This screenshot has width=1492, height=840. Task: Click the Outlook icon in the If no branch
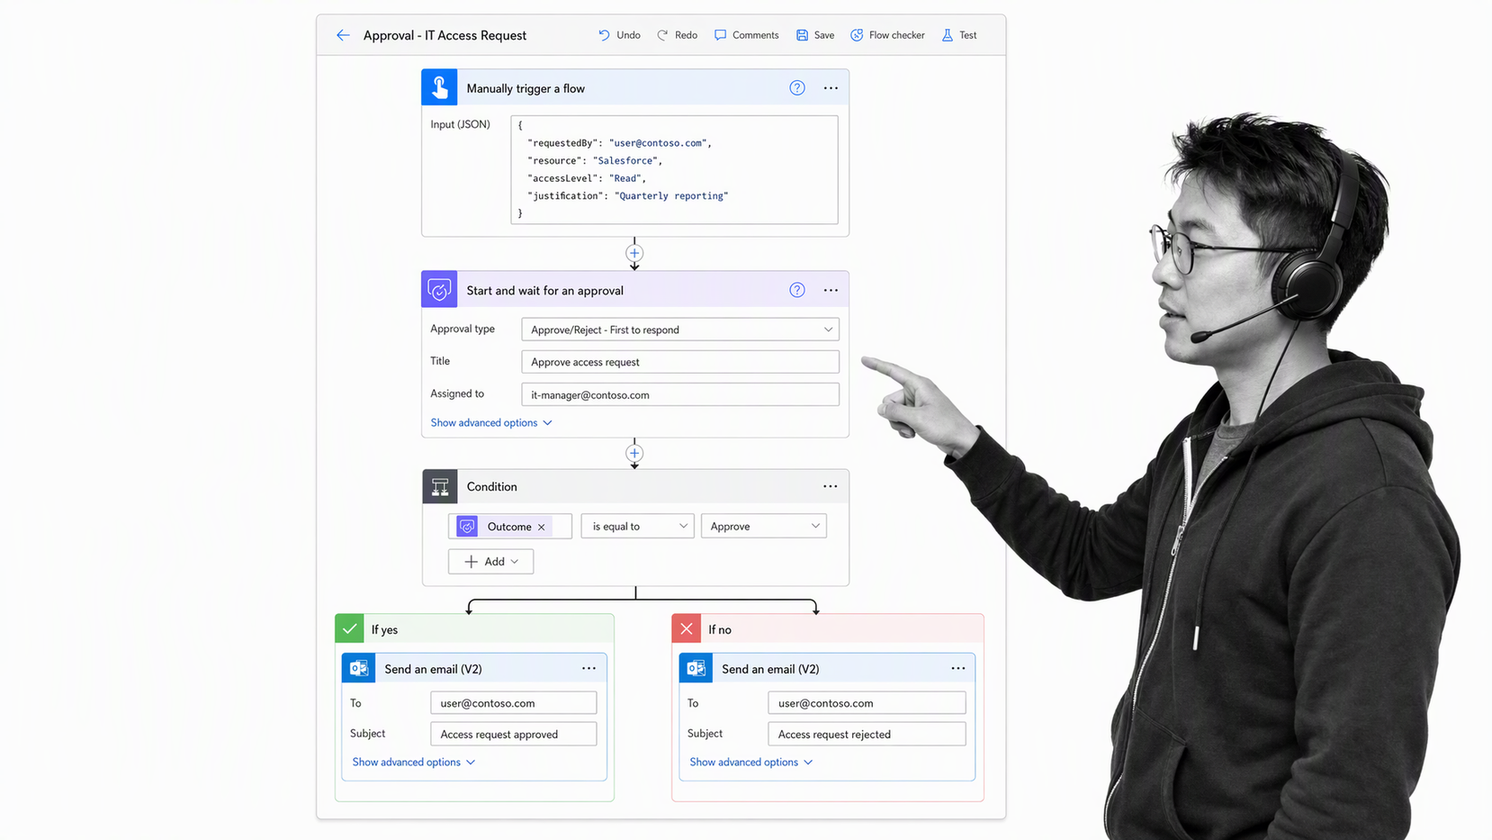click(x=696, y=668)
